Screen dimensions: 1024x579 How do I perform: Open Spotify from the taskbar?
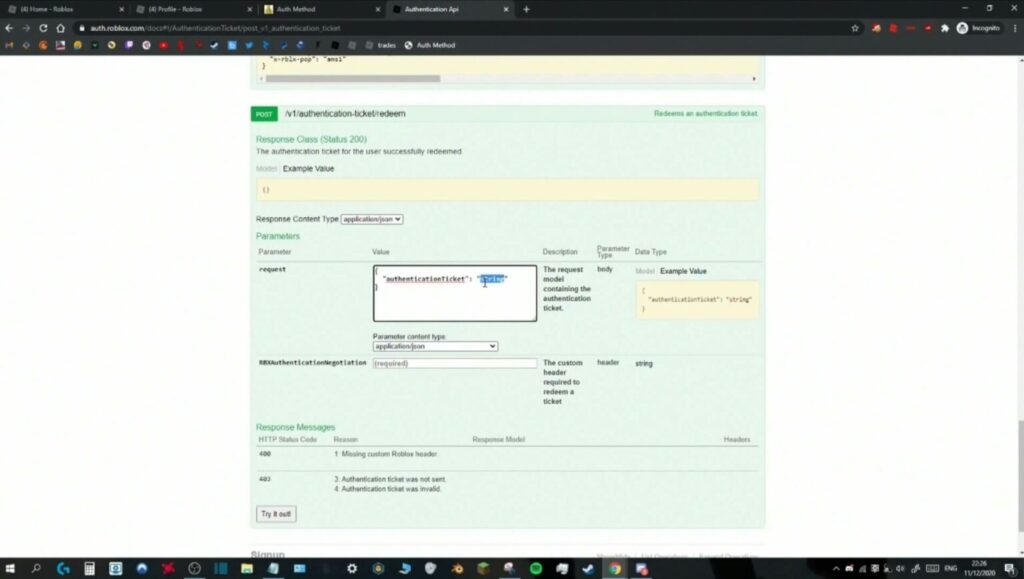coord(536,569)
